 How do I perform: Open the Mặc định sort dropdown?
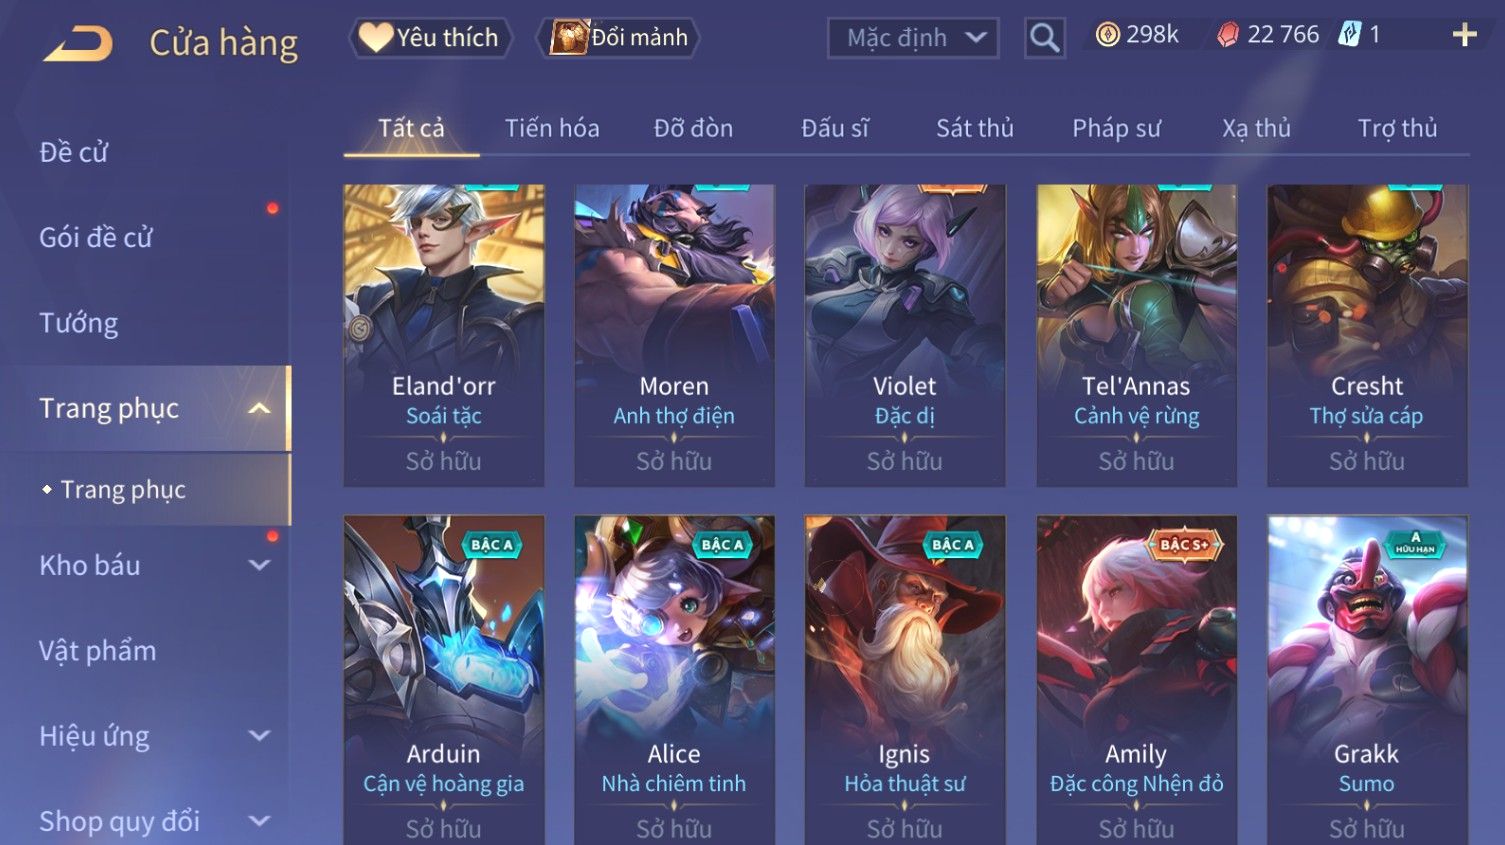click(x=913, y=38)
